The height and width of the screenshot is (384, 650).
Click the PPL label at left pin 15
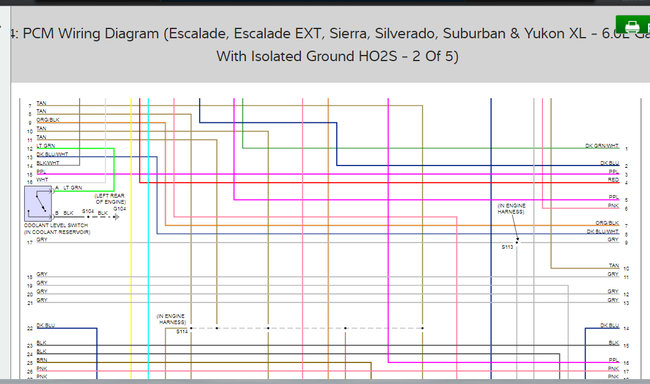41,171
